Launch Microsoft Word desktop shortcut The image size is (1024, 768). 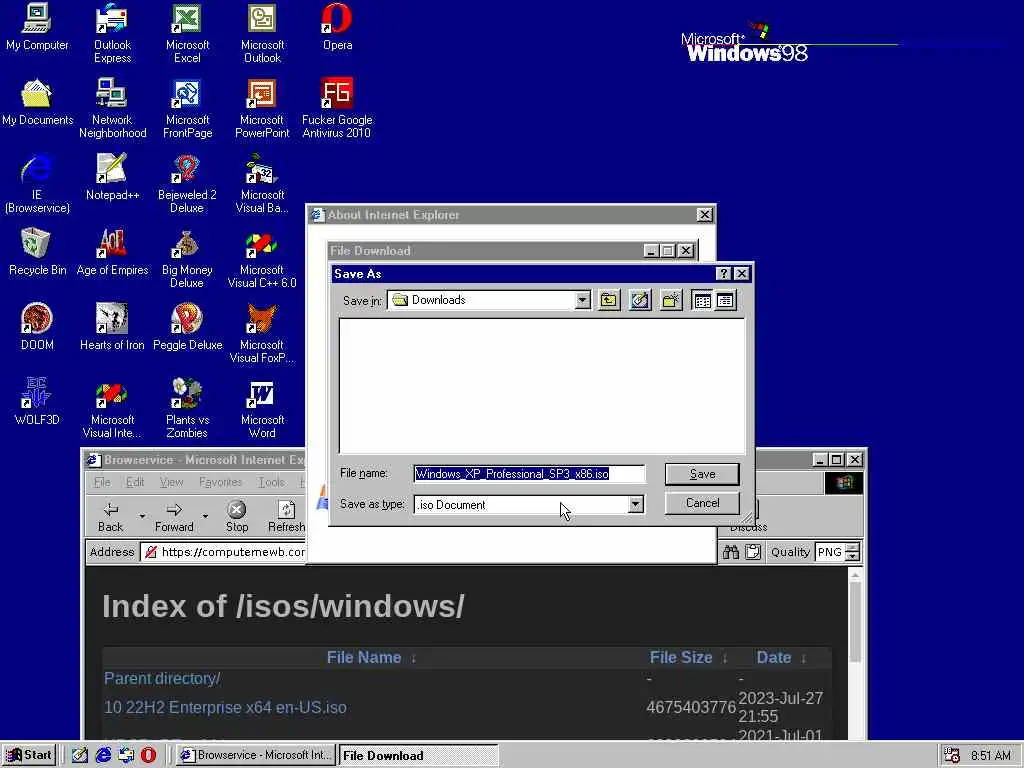263,408
